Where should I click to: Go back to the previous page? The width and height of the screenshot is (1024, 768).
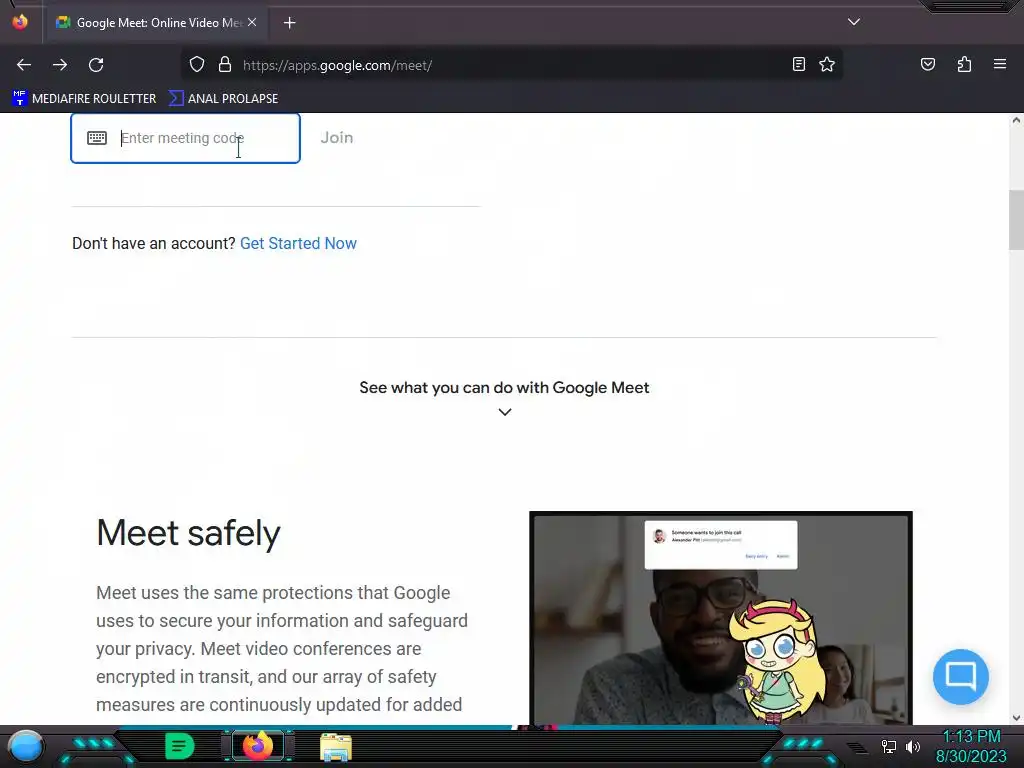[x=24, y=65]
